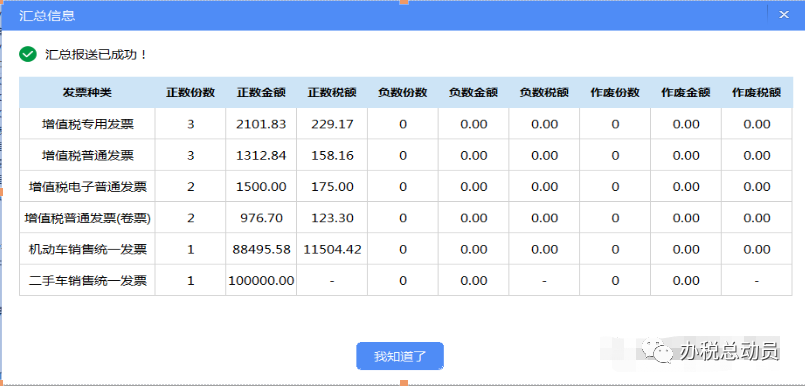Screen dimensions: 805x386
Task: Click the tax cell 123.30
Action: [332, 218]
